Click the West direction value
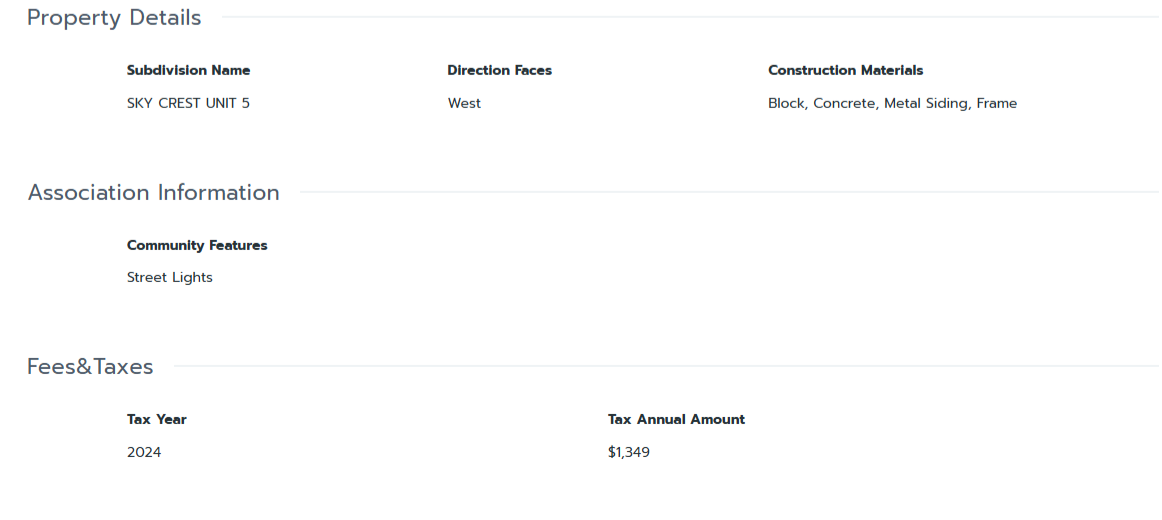The image size is (1162, 520). click(x=464, y=103)
